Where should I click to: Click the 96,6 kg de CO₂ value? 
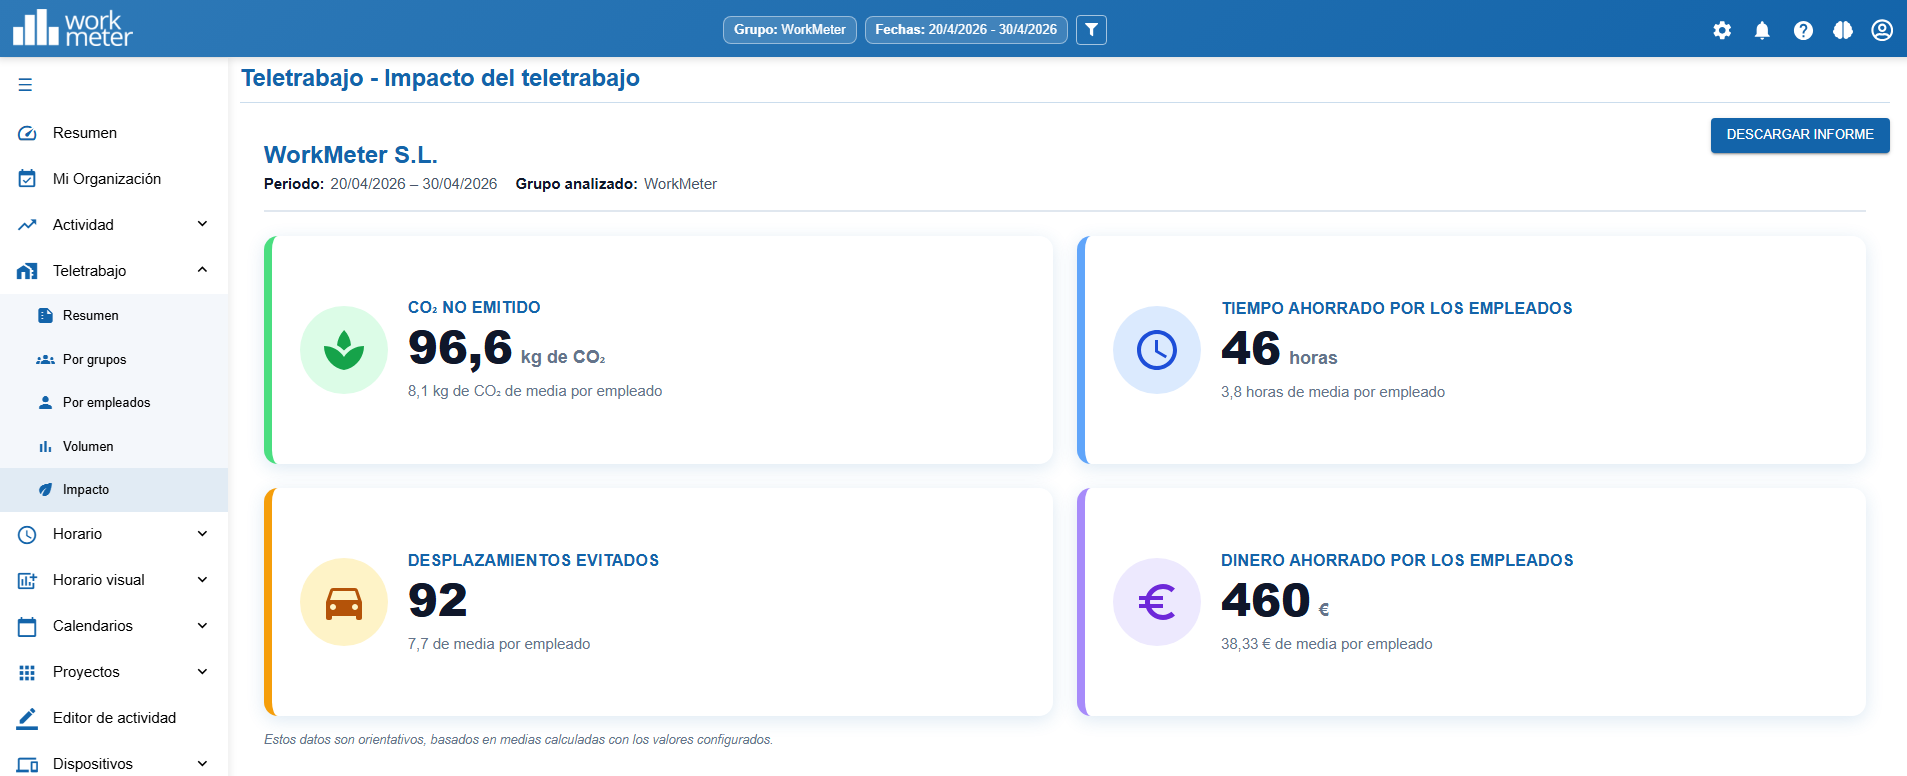(506, 349)
